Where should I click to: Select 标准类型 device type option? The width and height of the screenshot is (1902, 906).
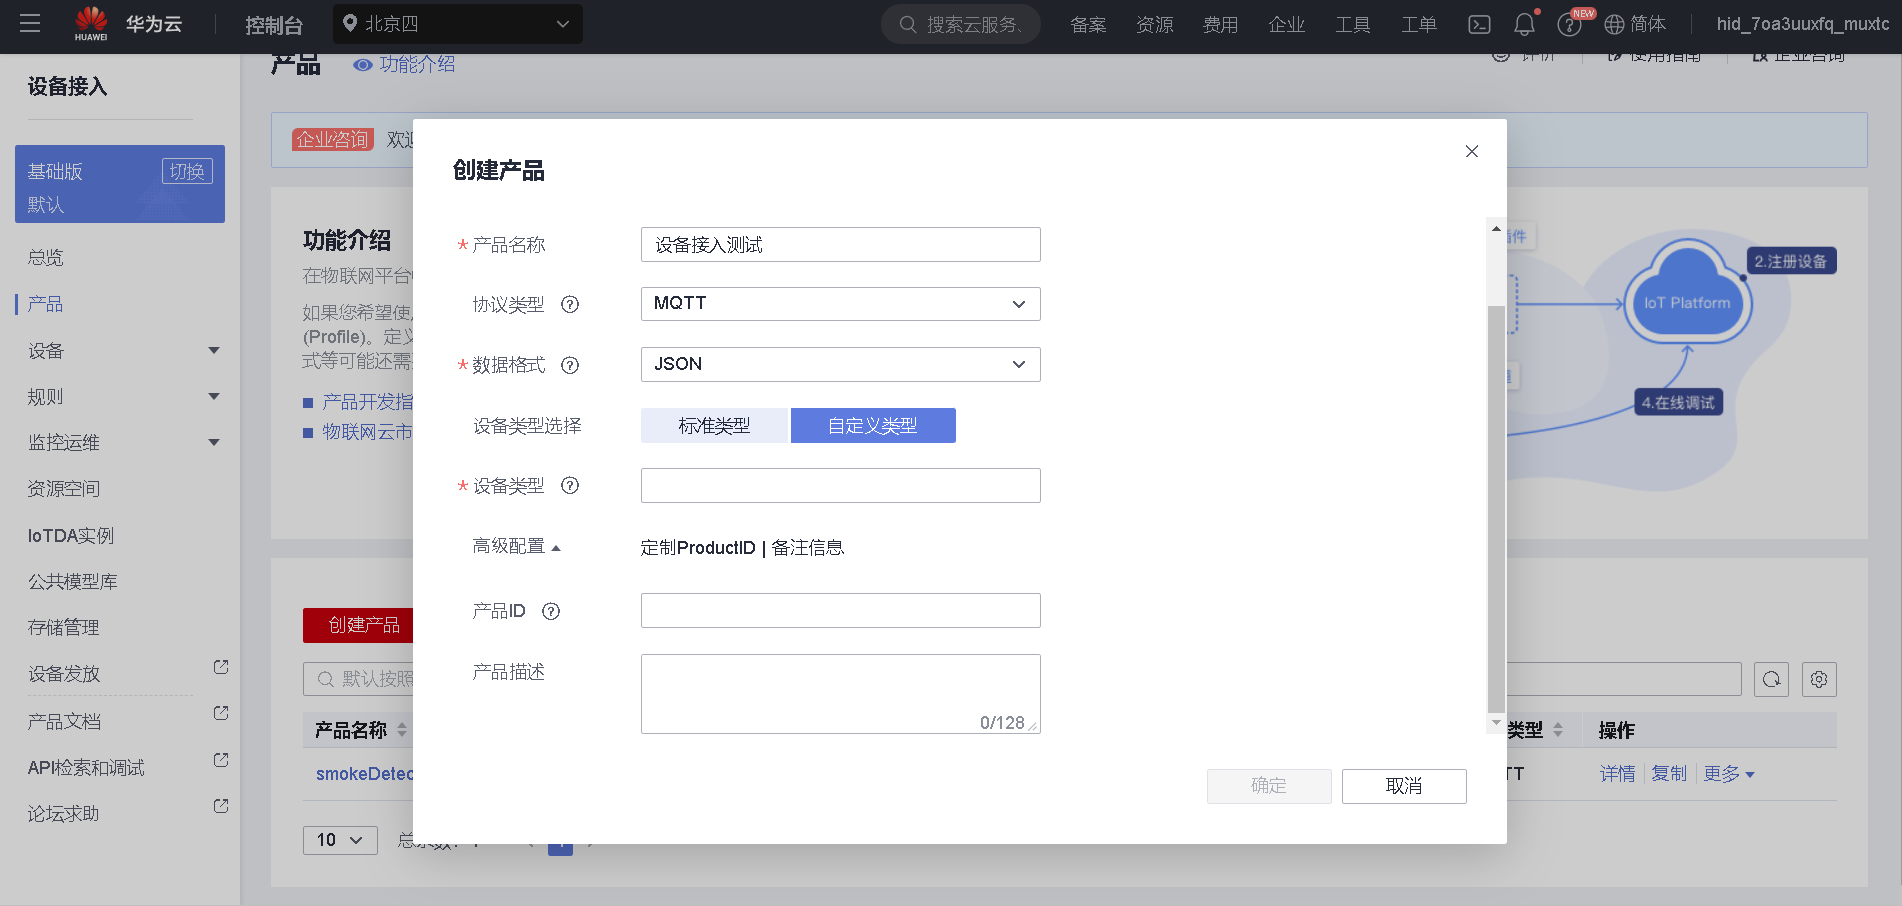pyautogui.click(x=714, y=426)
